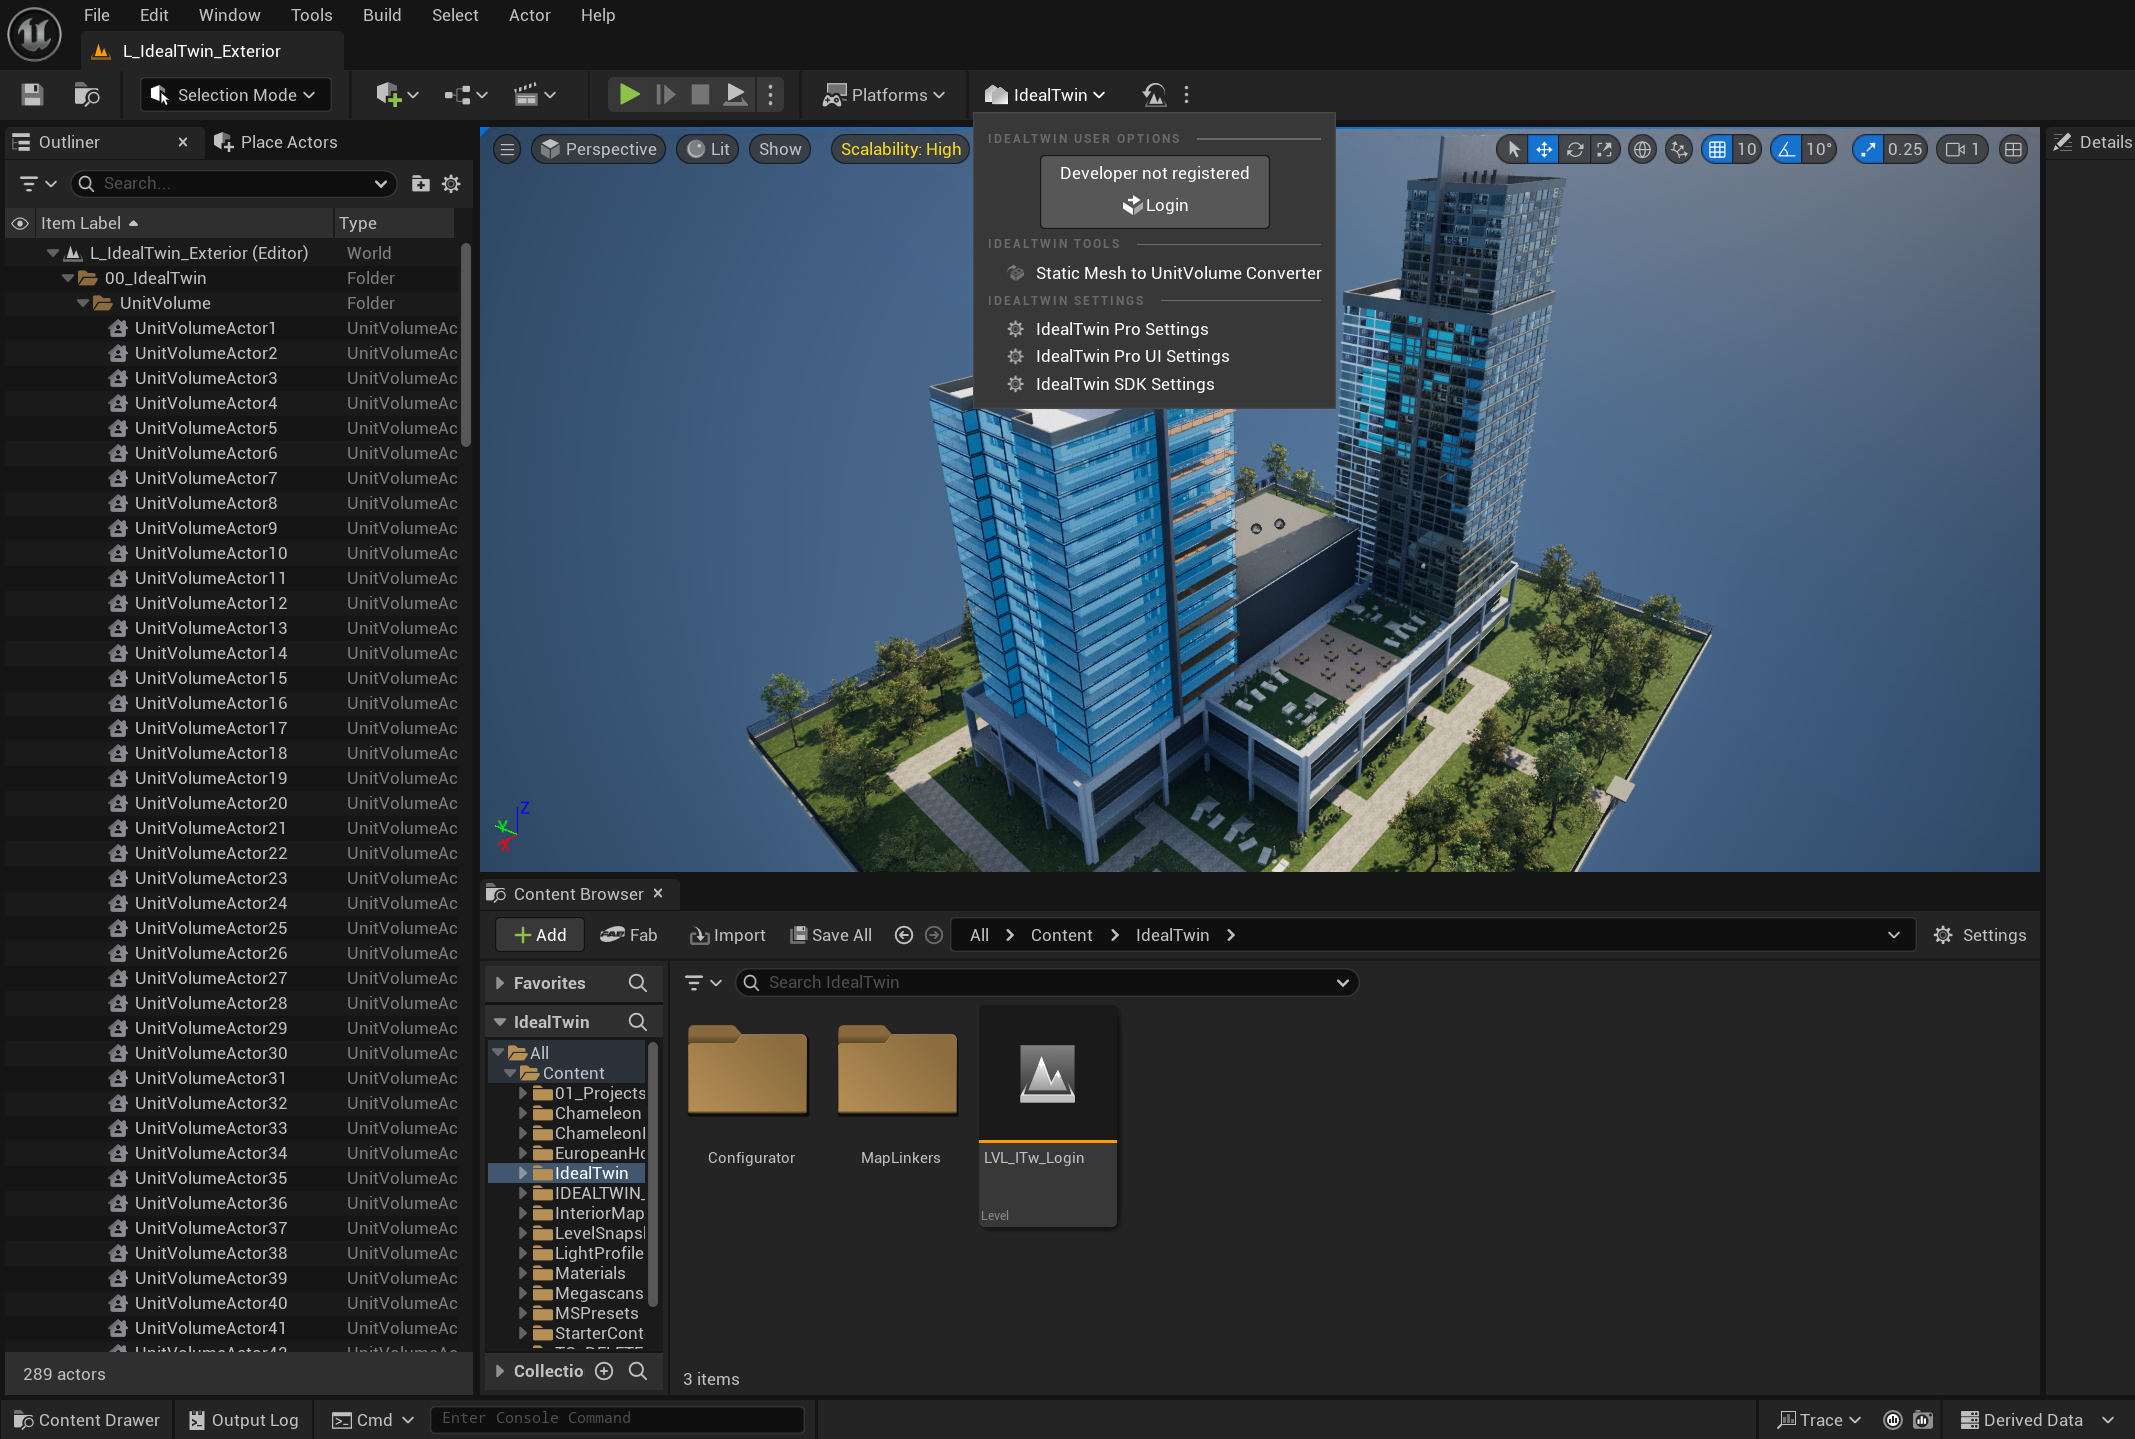The width and height of the screenshot is (2135, 1439).
Task: Open the viewport options hamburger menu
Action: tap(507, 149)
